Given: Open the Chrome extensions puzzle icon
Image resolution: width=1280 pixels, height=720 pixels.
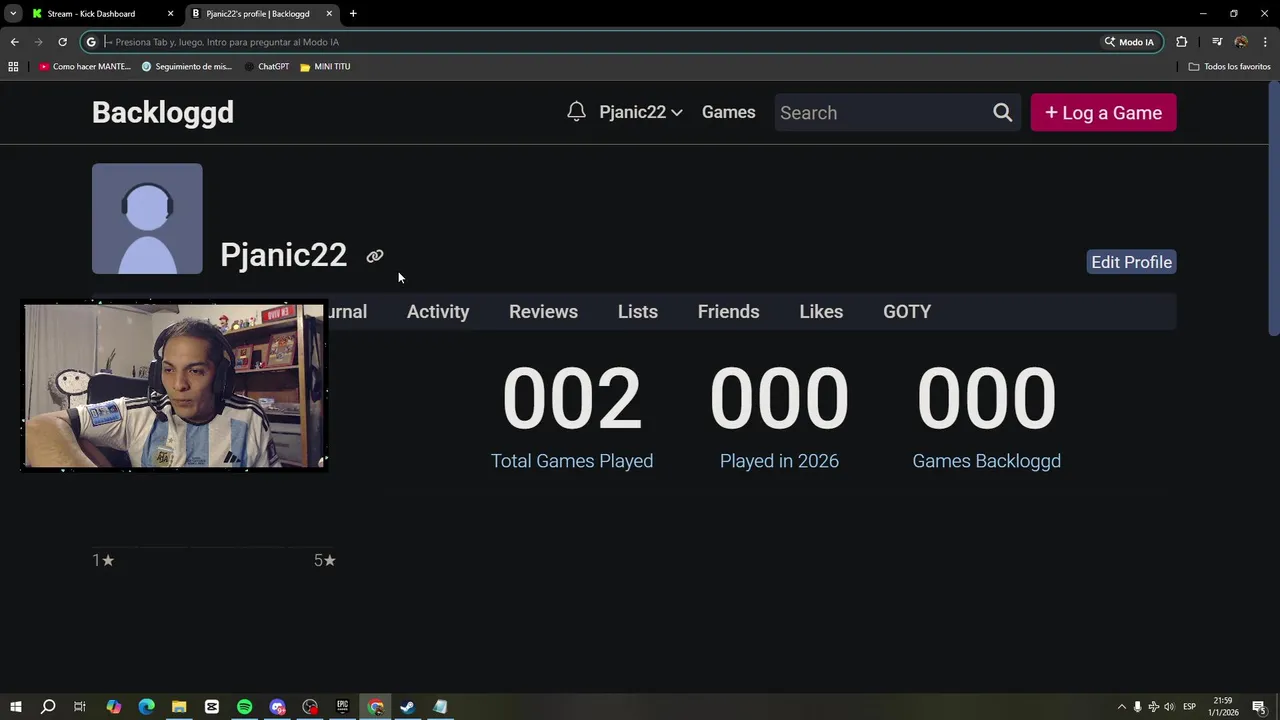Looking at the screenshot, I should click(x=1182, y=42).
